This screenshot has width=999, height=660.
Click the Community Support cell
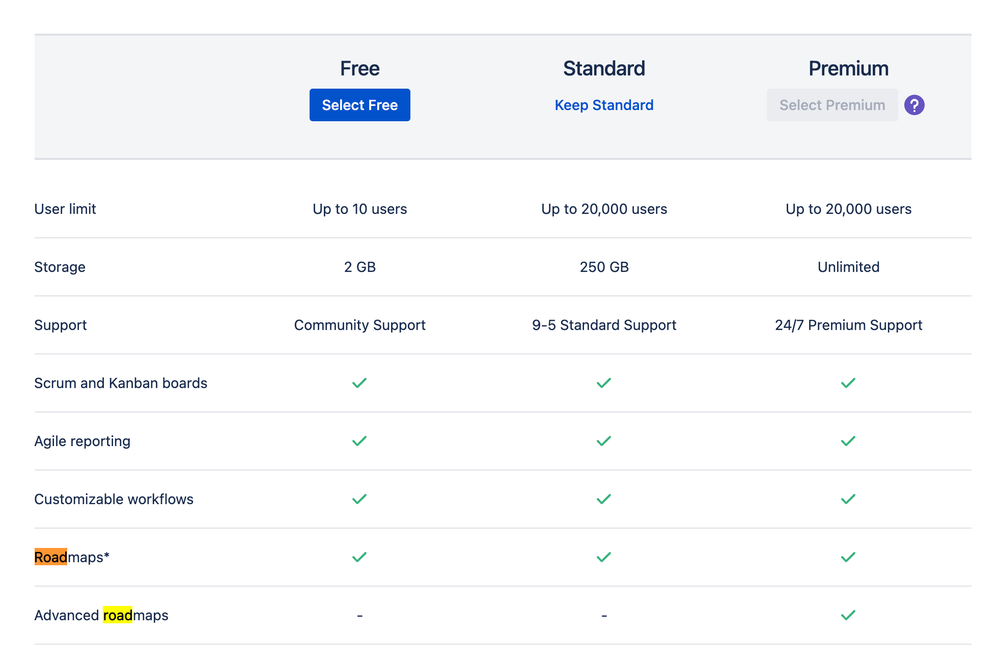[360, 325]
